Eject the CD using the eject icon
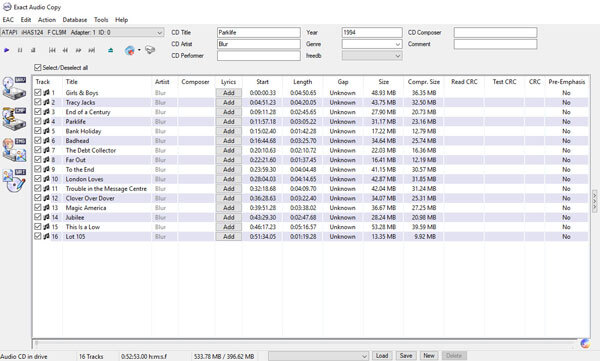The width and height of the screenshot is (600, 361). coord(111,50)
